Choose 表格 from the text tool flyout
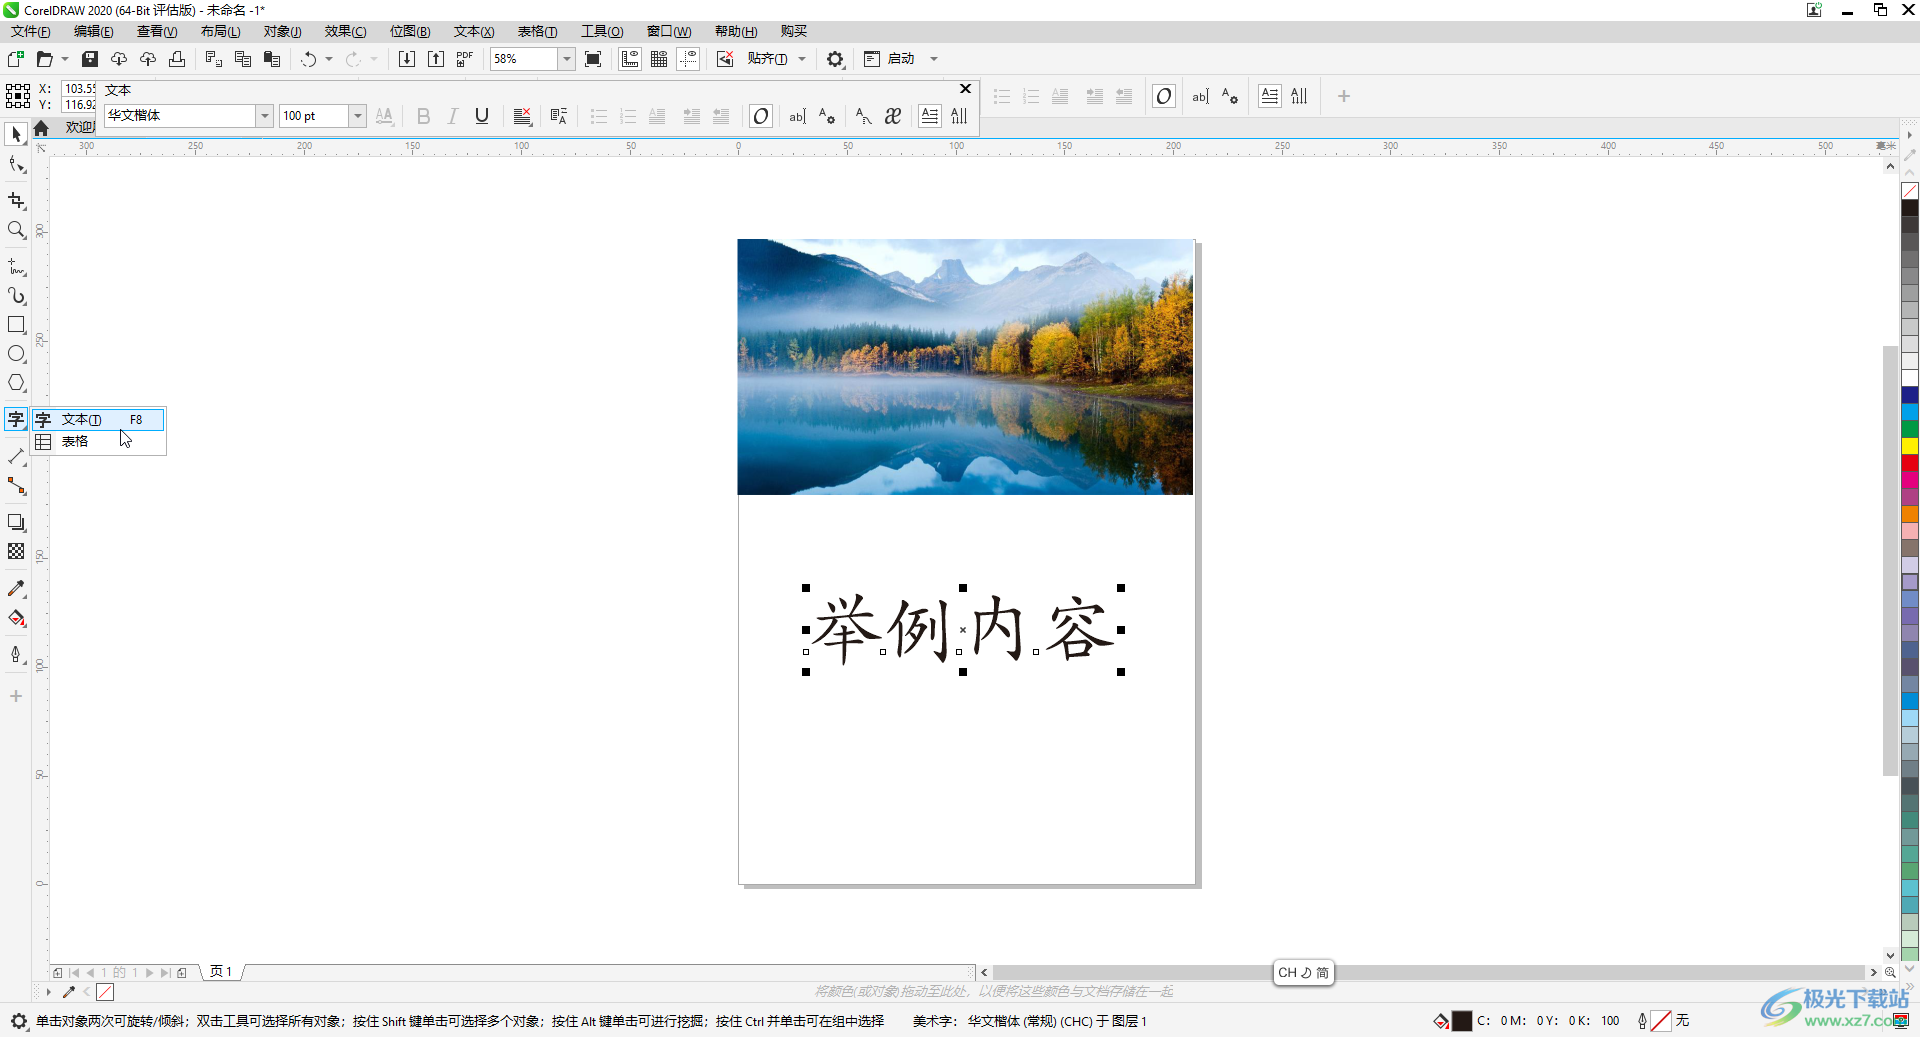Viewport: 1920px width, 1037px height. [x=98, y=442]
